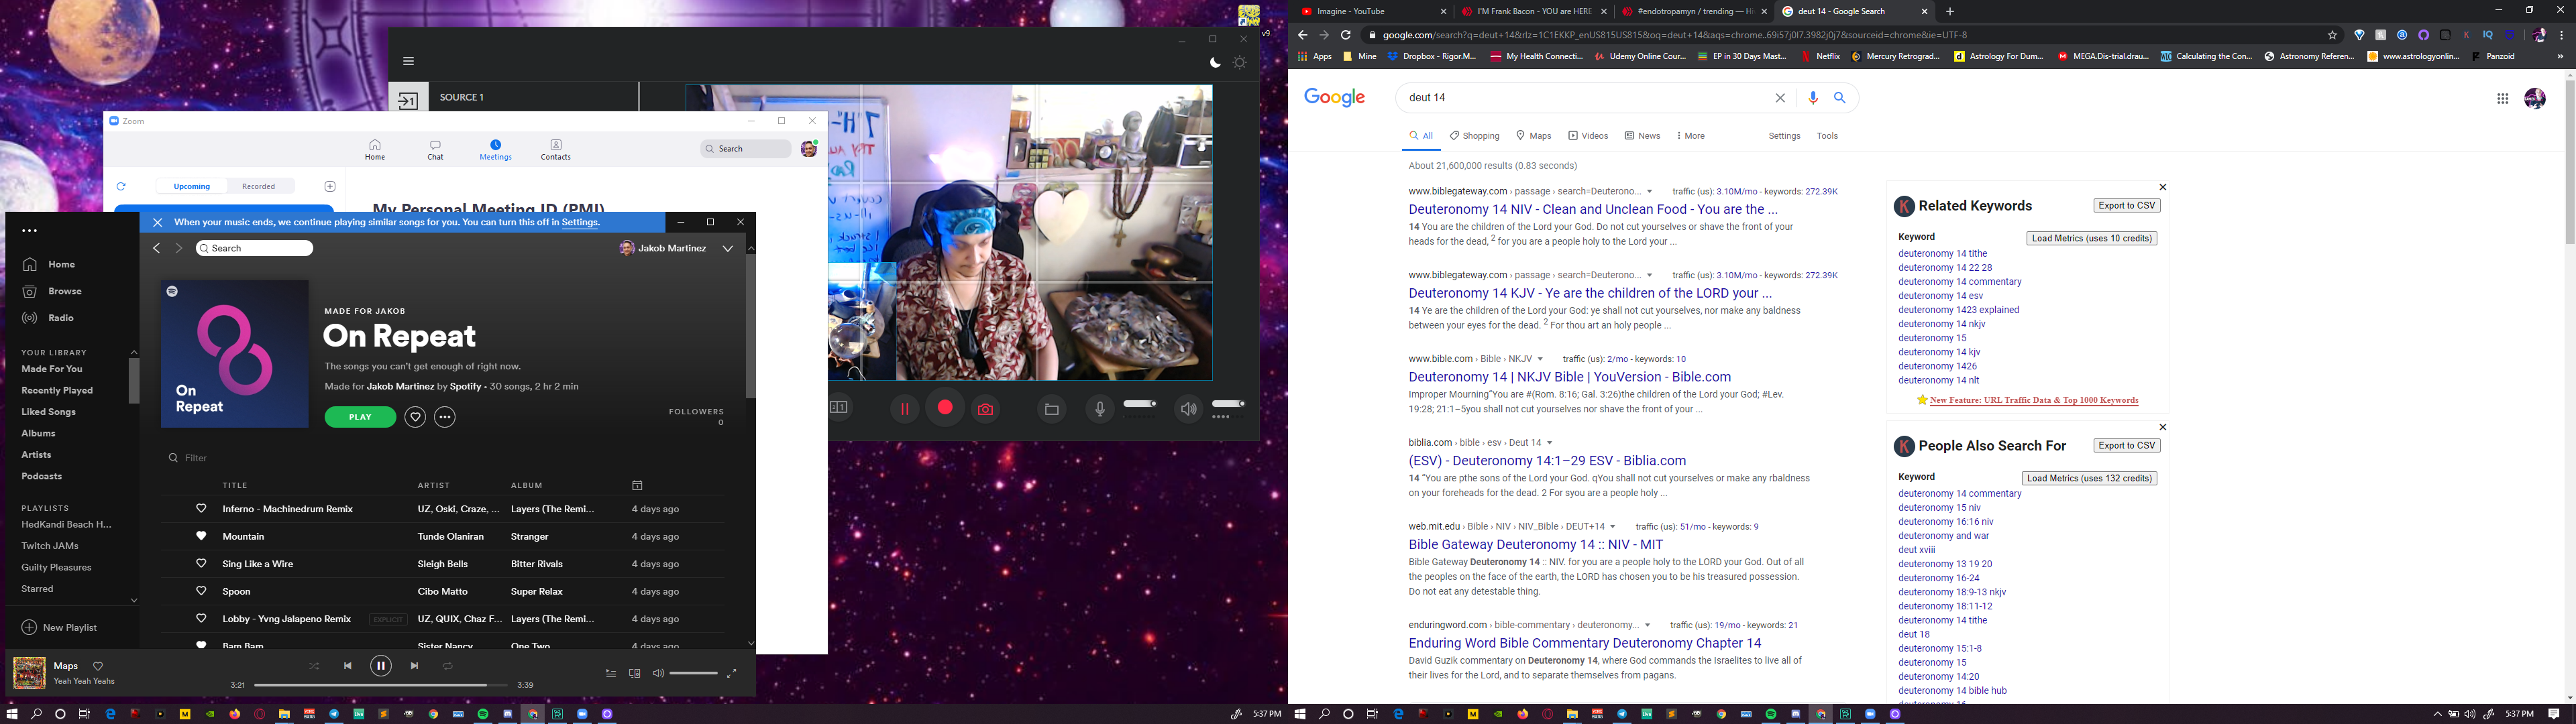Viewport: 2576px width, 724px height.
Task: Create a New Playlist in Spotify
Action: click(59, 628)
